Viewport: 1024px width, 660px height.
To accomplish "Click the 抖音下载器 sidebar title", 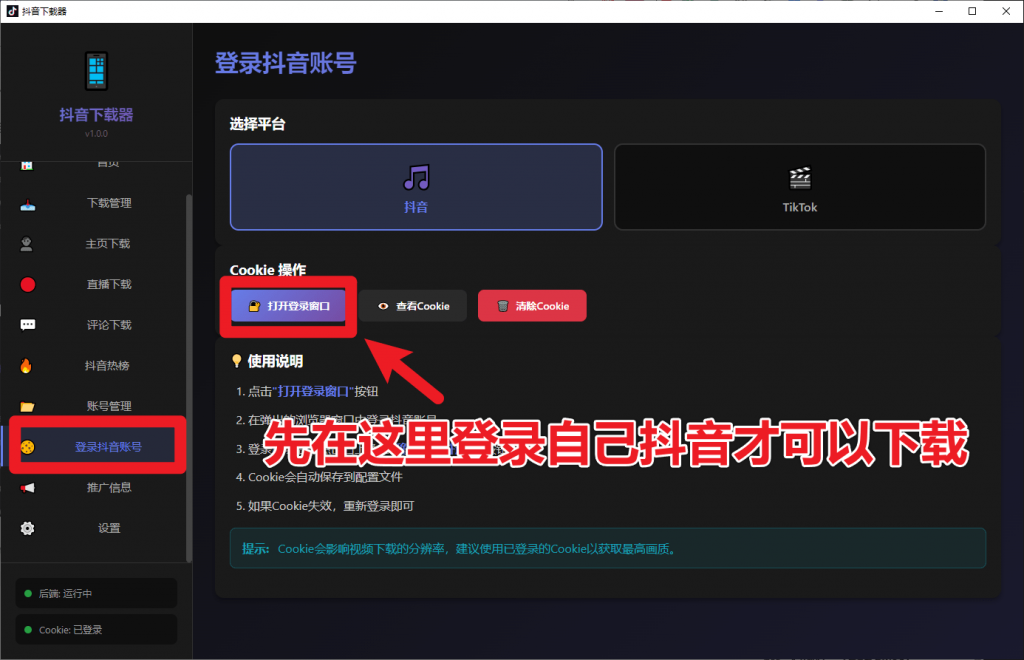I will pos(96,115).
